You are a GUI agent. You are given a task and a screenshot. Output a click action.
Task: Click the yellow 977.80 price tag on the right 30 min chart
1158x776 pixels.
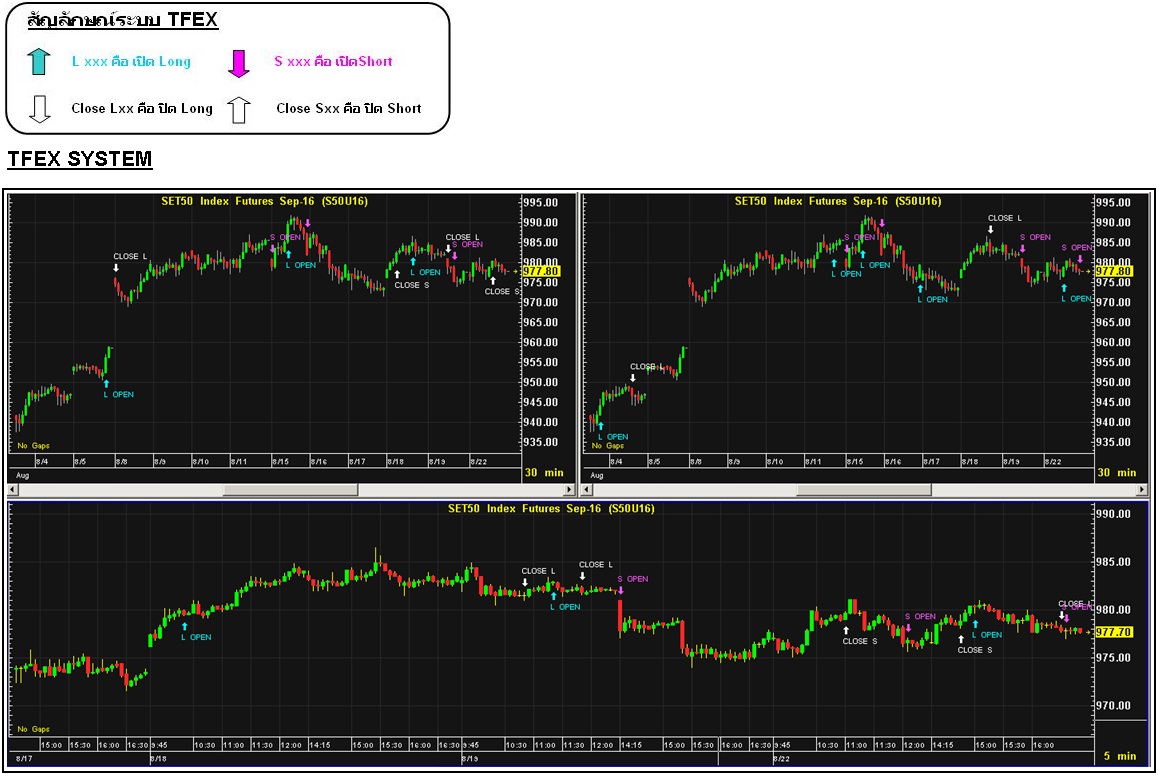point(1113,272)
